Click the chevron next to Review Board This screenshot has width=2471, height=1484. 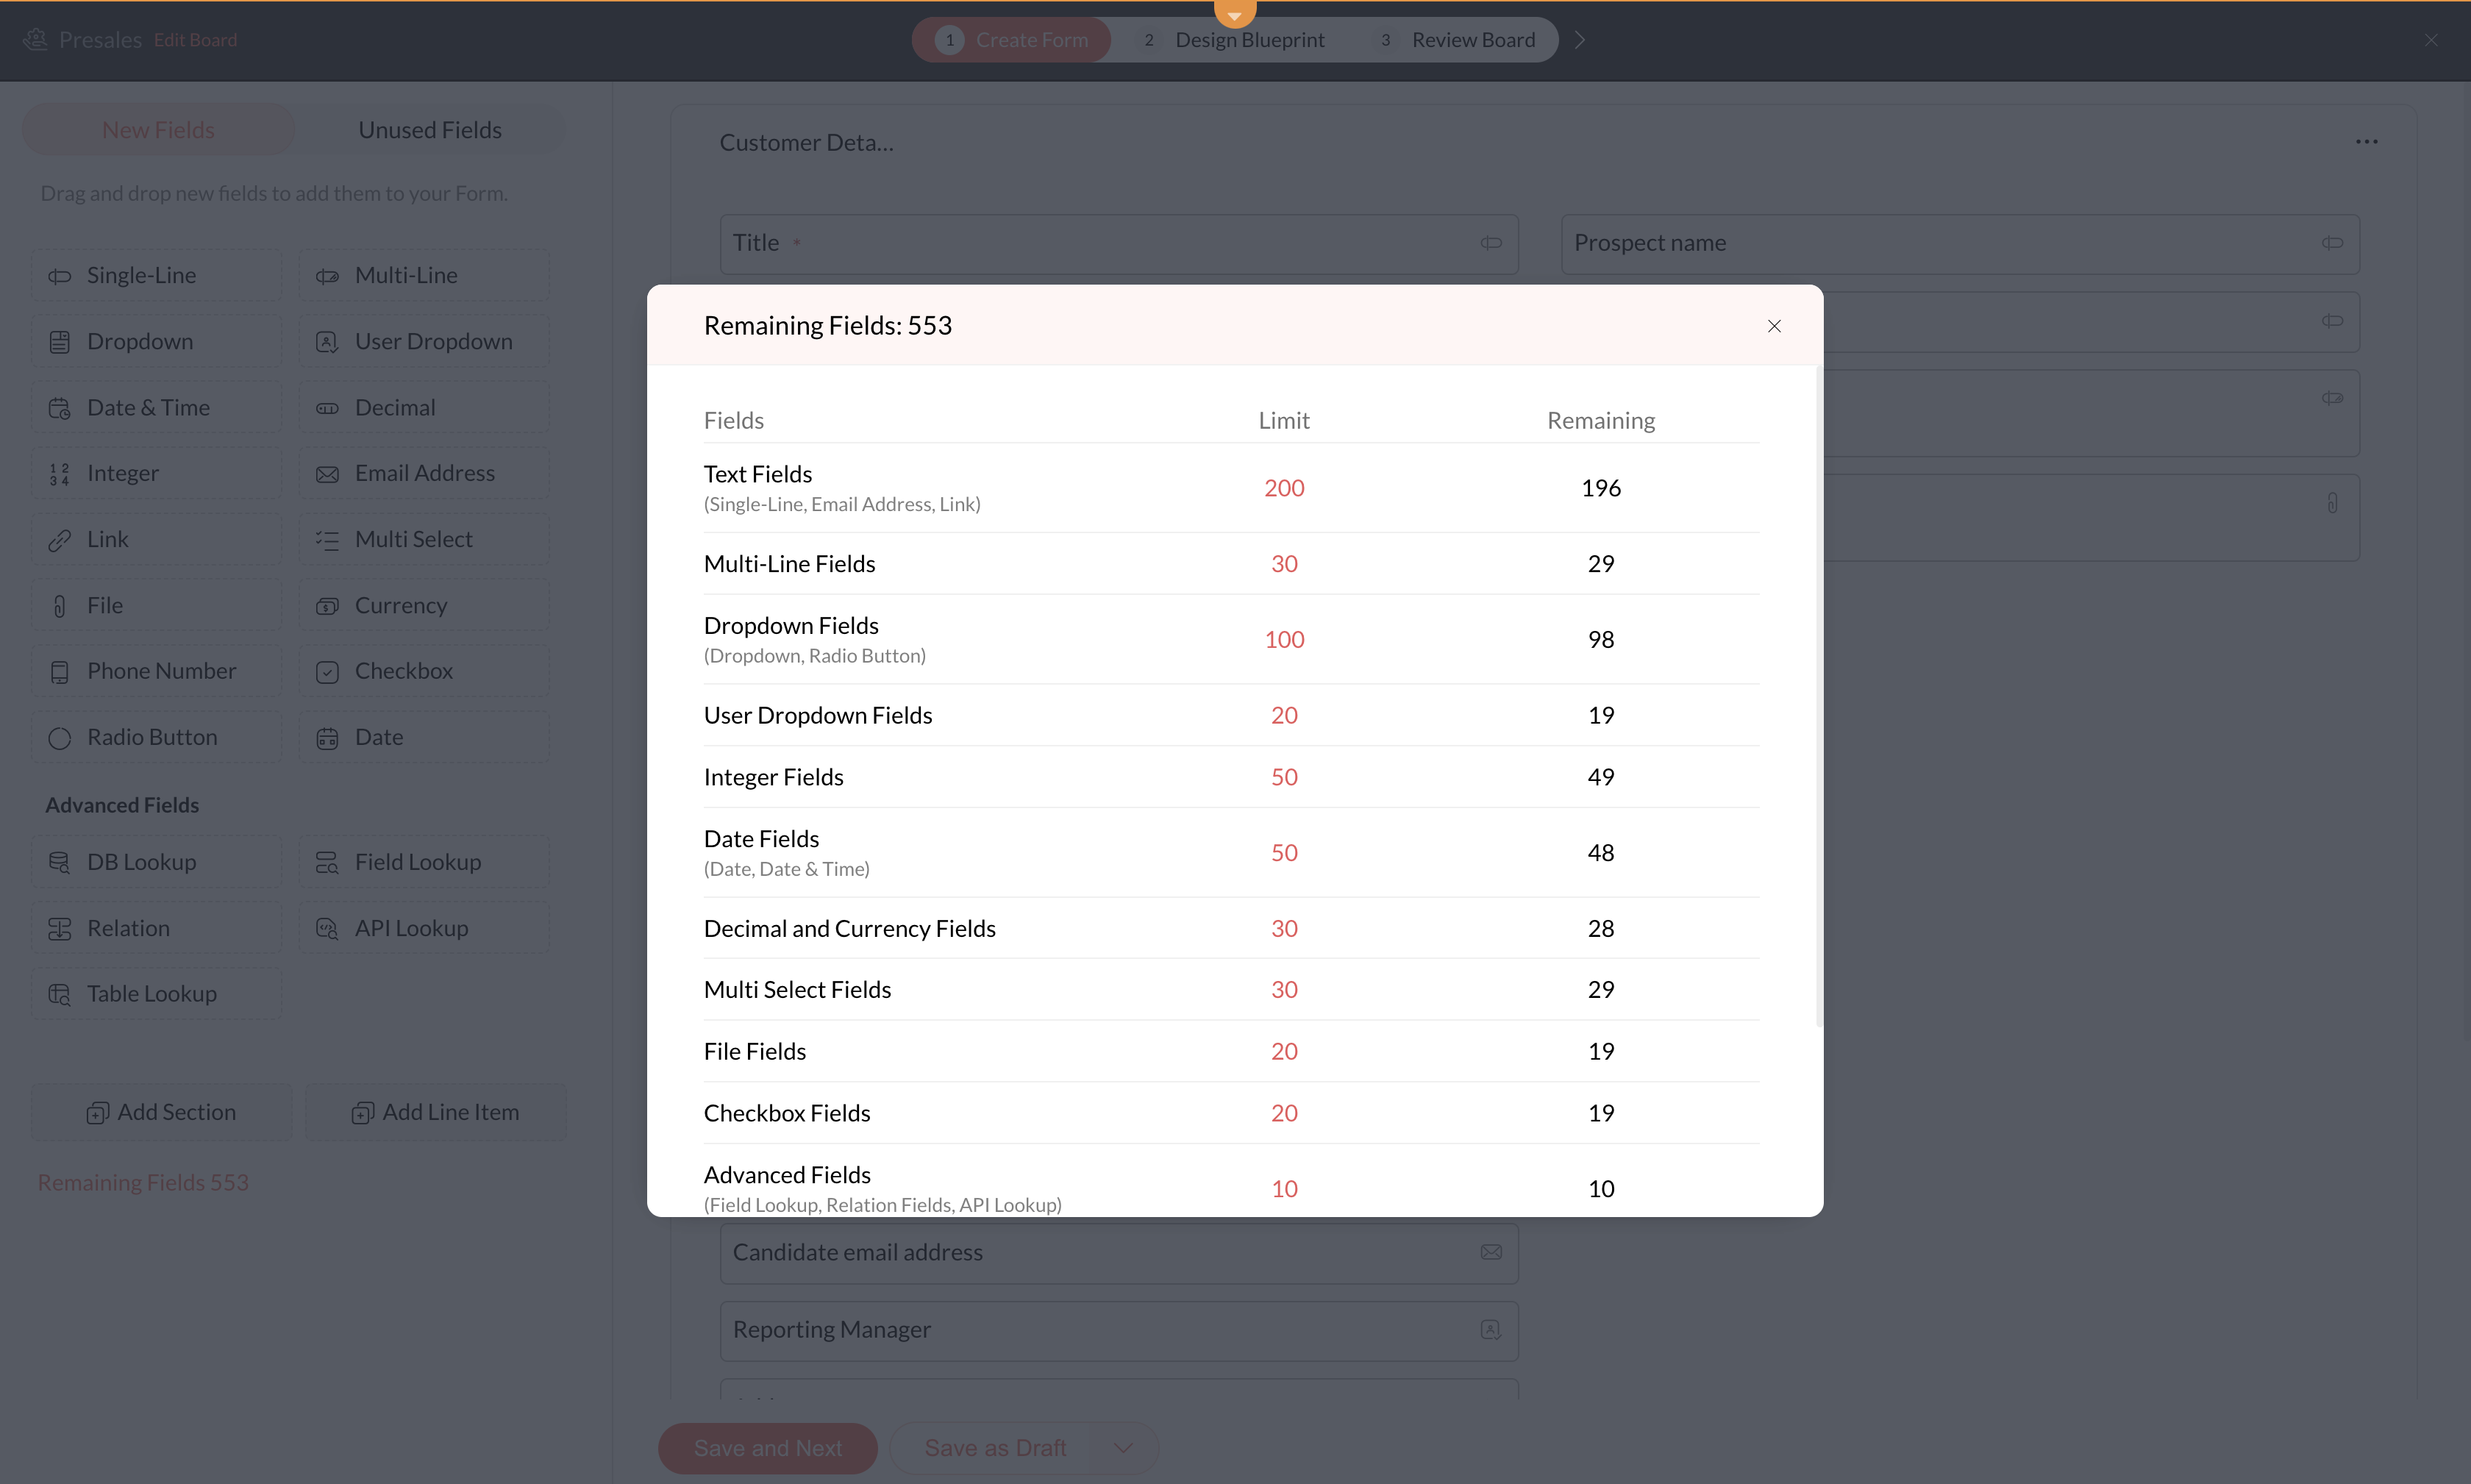point(1580,40)
